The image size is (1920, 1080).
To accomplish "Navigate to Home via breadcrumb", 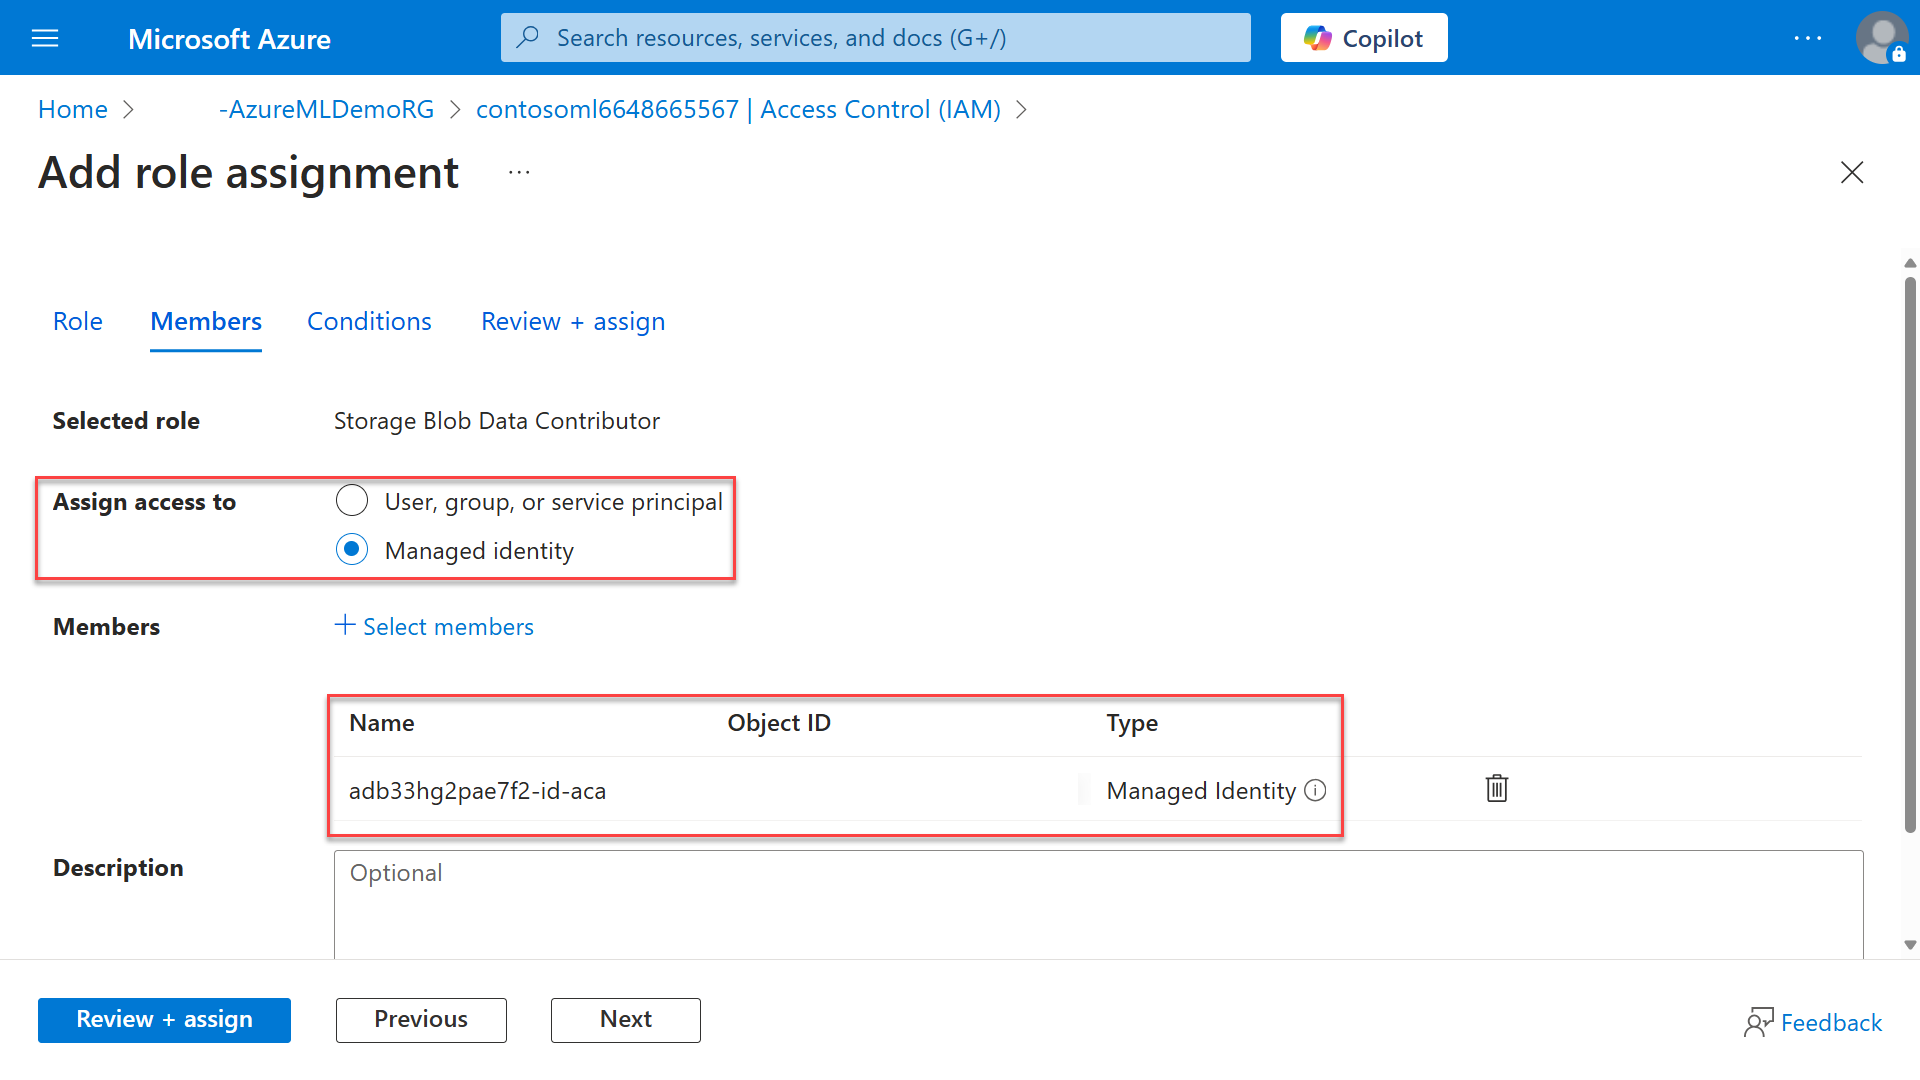I will [72, 109].
